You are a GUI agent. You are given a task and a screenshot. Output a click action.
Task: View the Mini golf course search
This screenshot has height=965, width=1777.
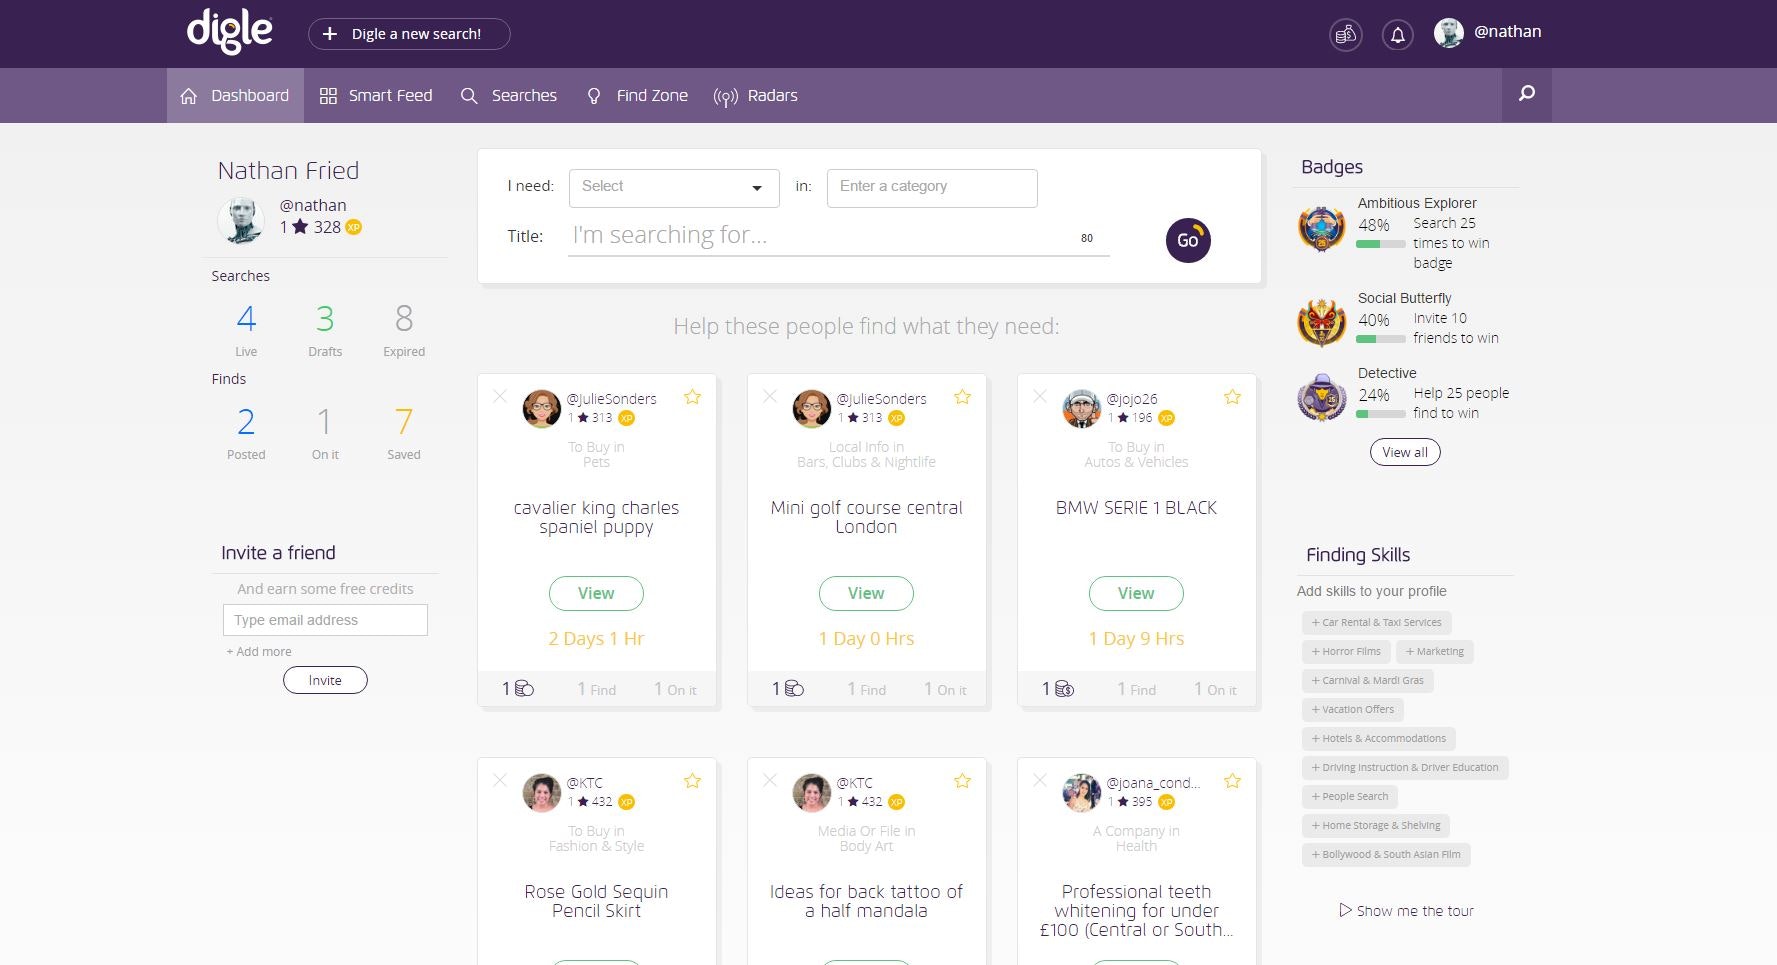866,593
